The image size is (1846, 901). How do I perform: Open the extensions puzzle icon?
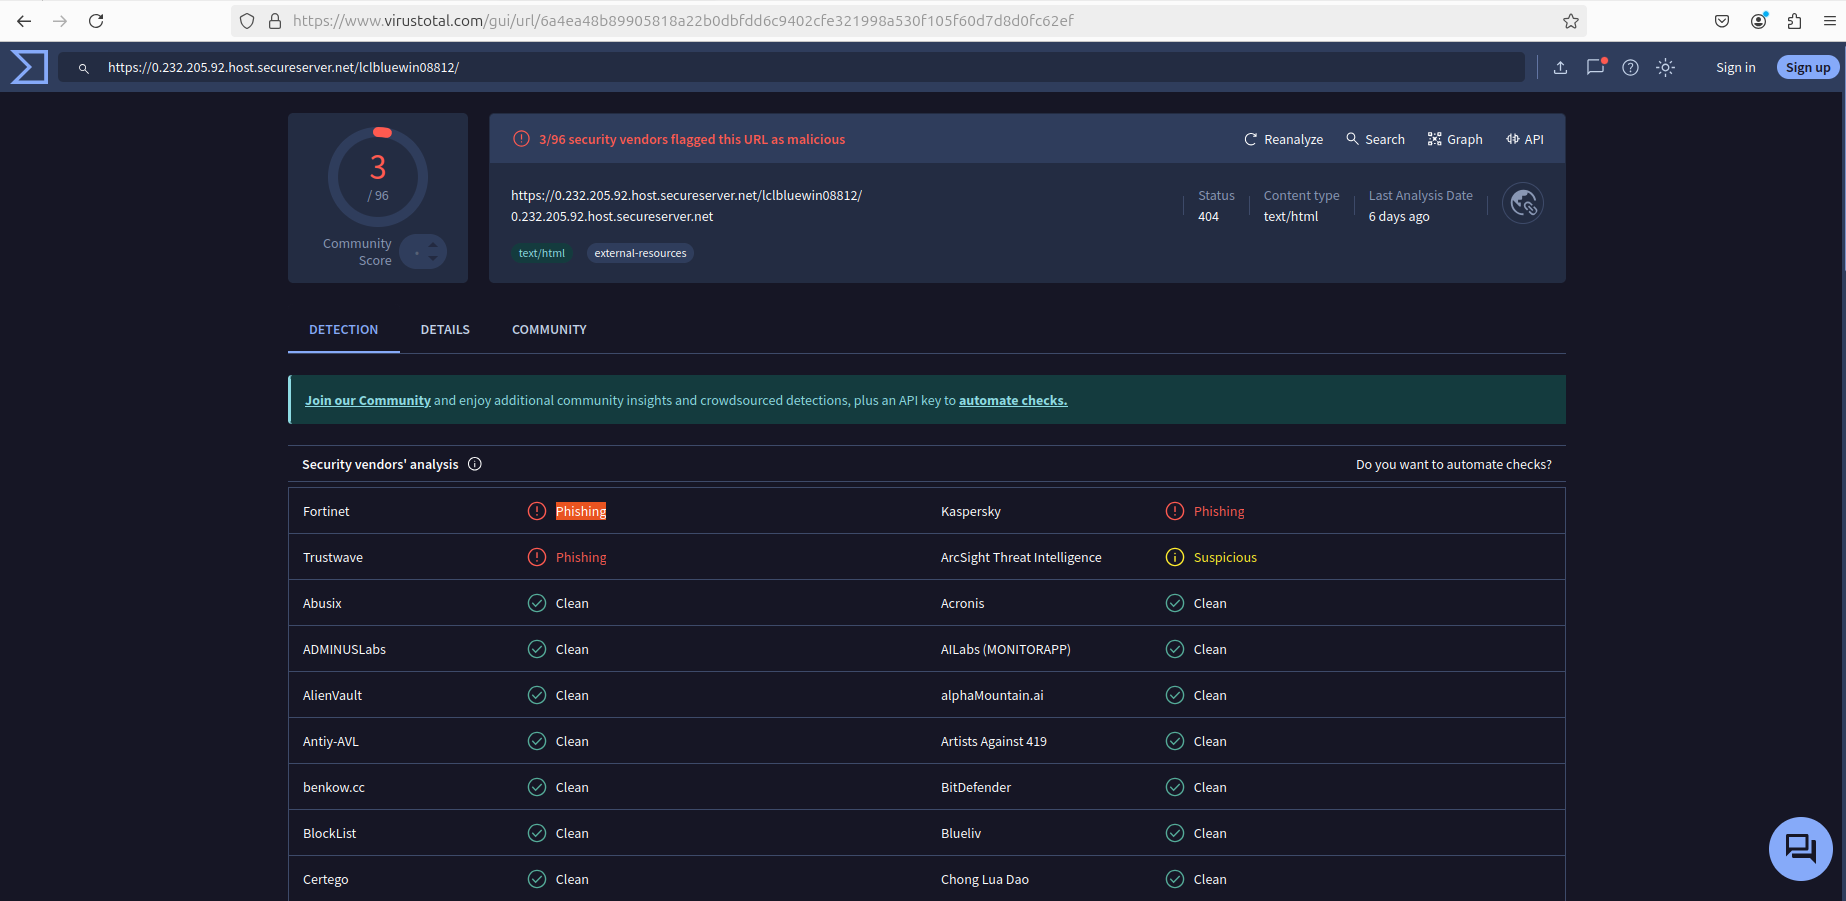[x=1795, y=21]
